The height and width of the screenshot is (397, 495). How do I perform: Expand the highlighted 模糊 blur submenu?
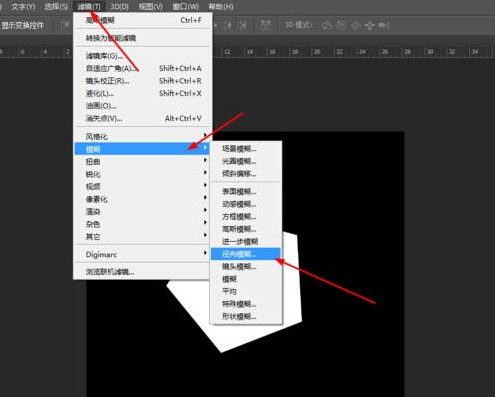[143, 149]
